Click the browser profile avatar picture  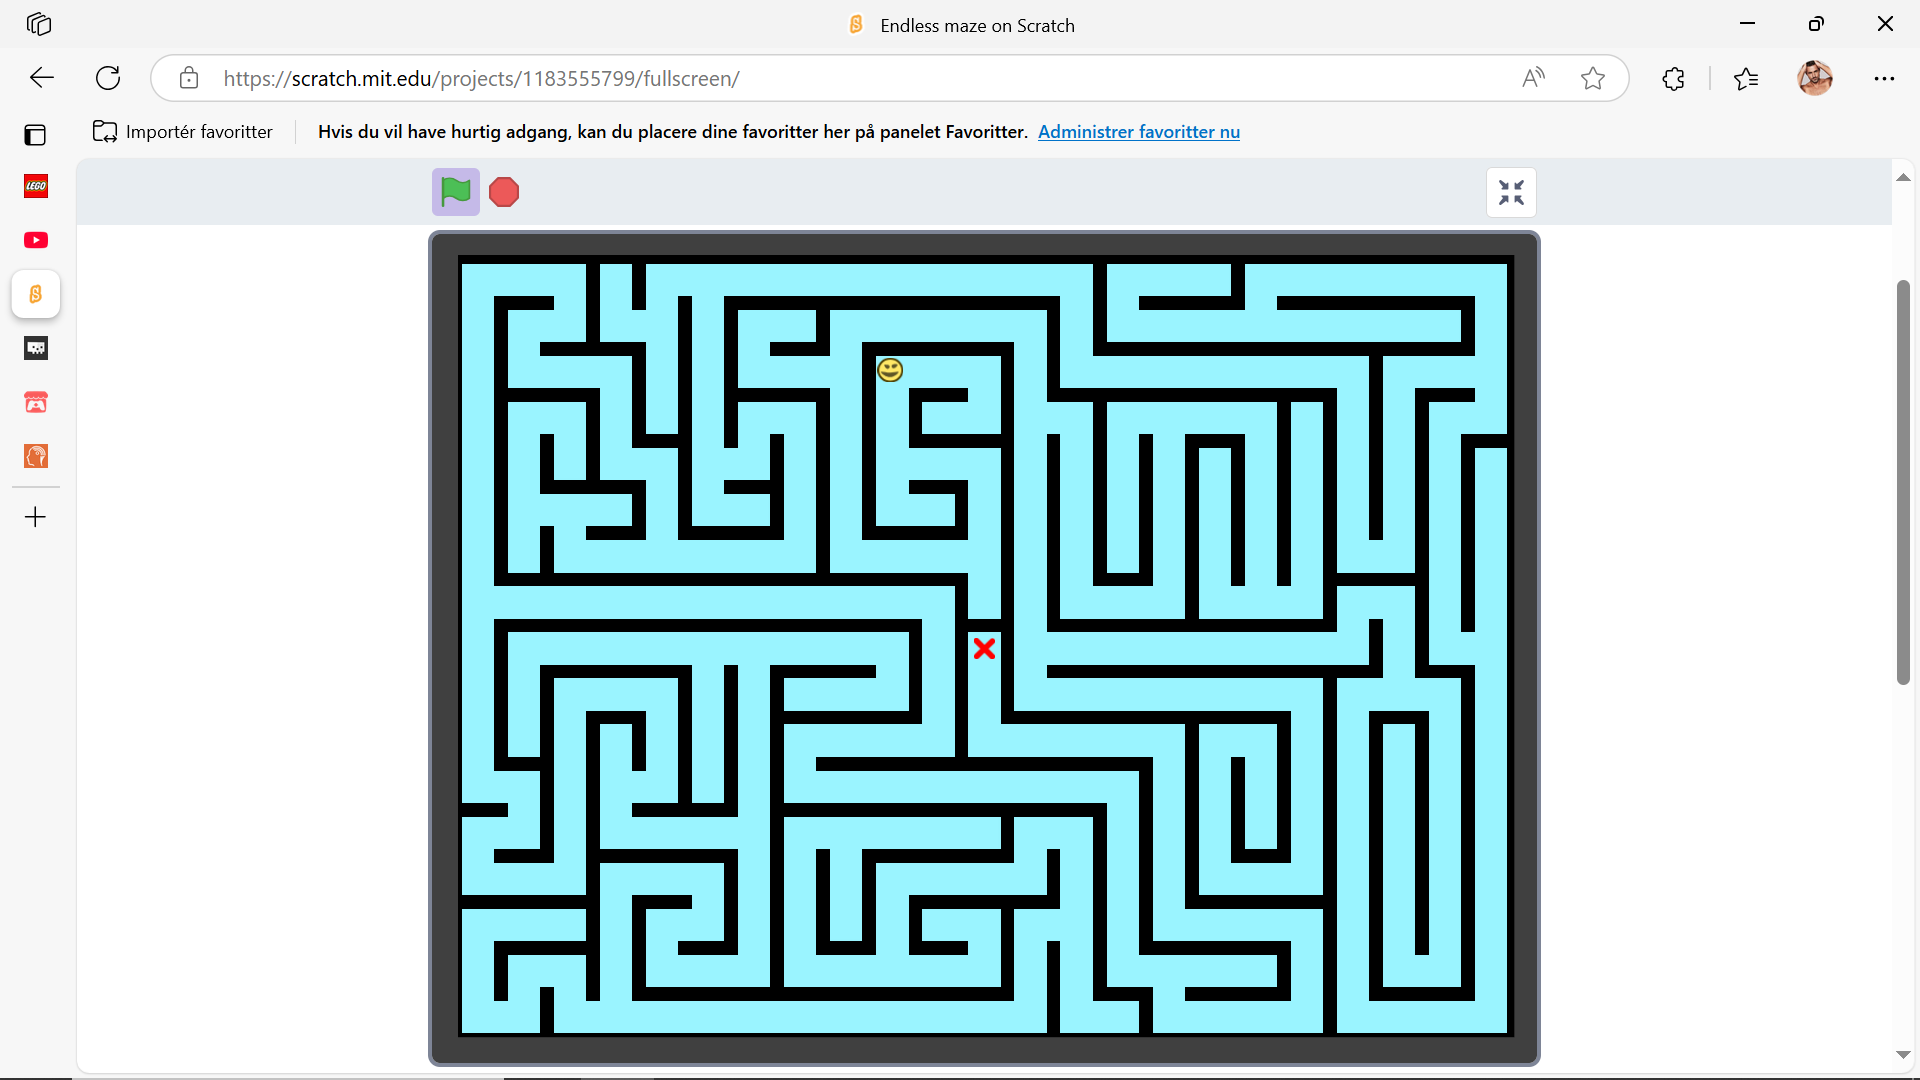pos(1816,78)
